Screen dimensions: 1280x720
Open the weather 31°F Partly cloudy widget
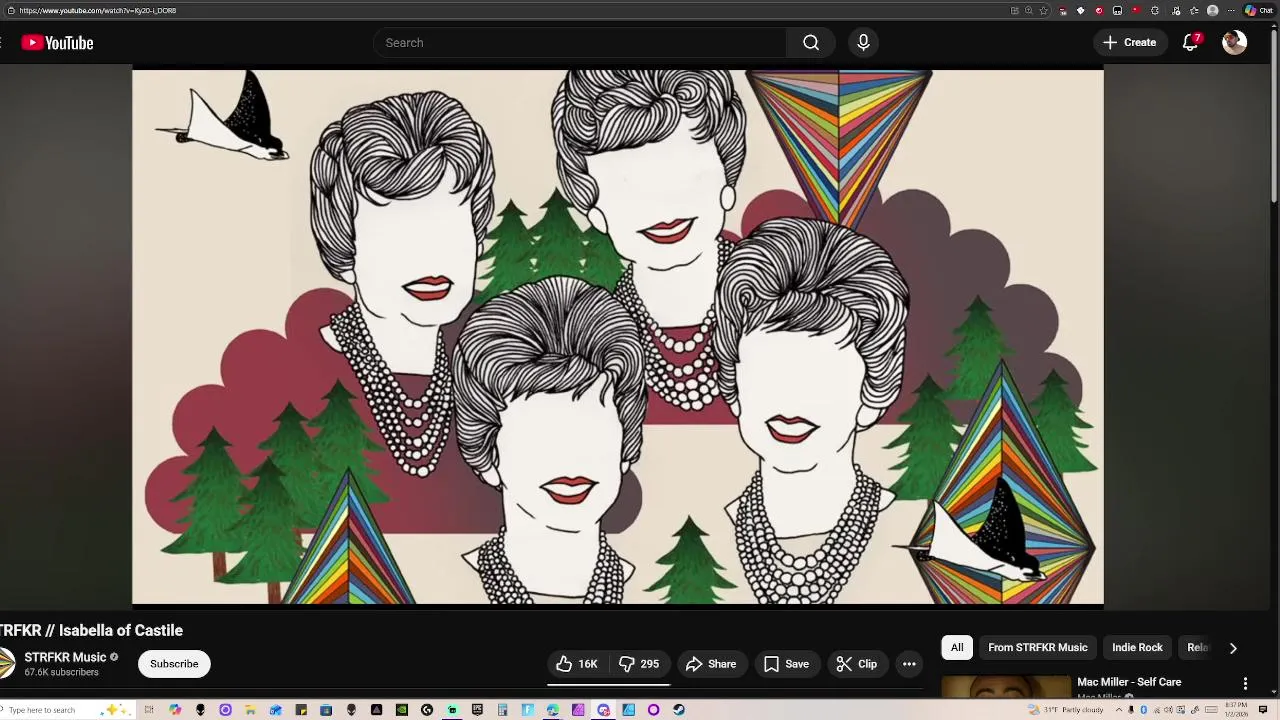[x=1066, y=710]
